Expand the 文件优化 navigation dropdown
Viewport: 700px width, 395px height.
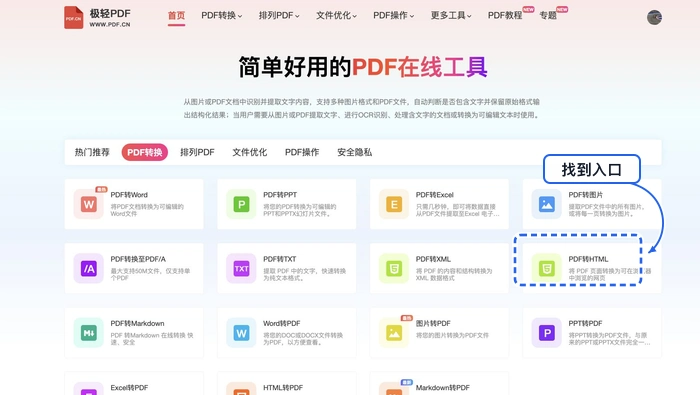(336, 15)
